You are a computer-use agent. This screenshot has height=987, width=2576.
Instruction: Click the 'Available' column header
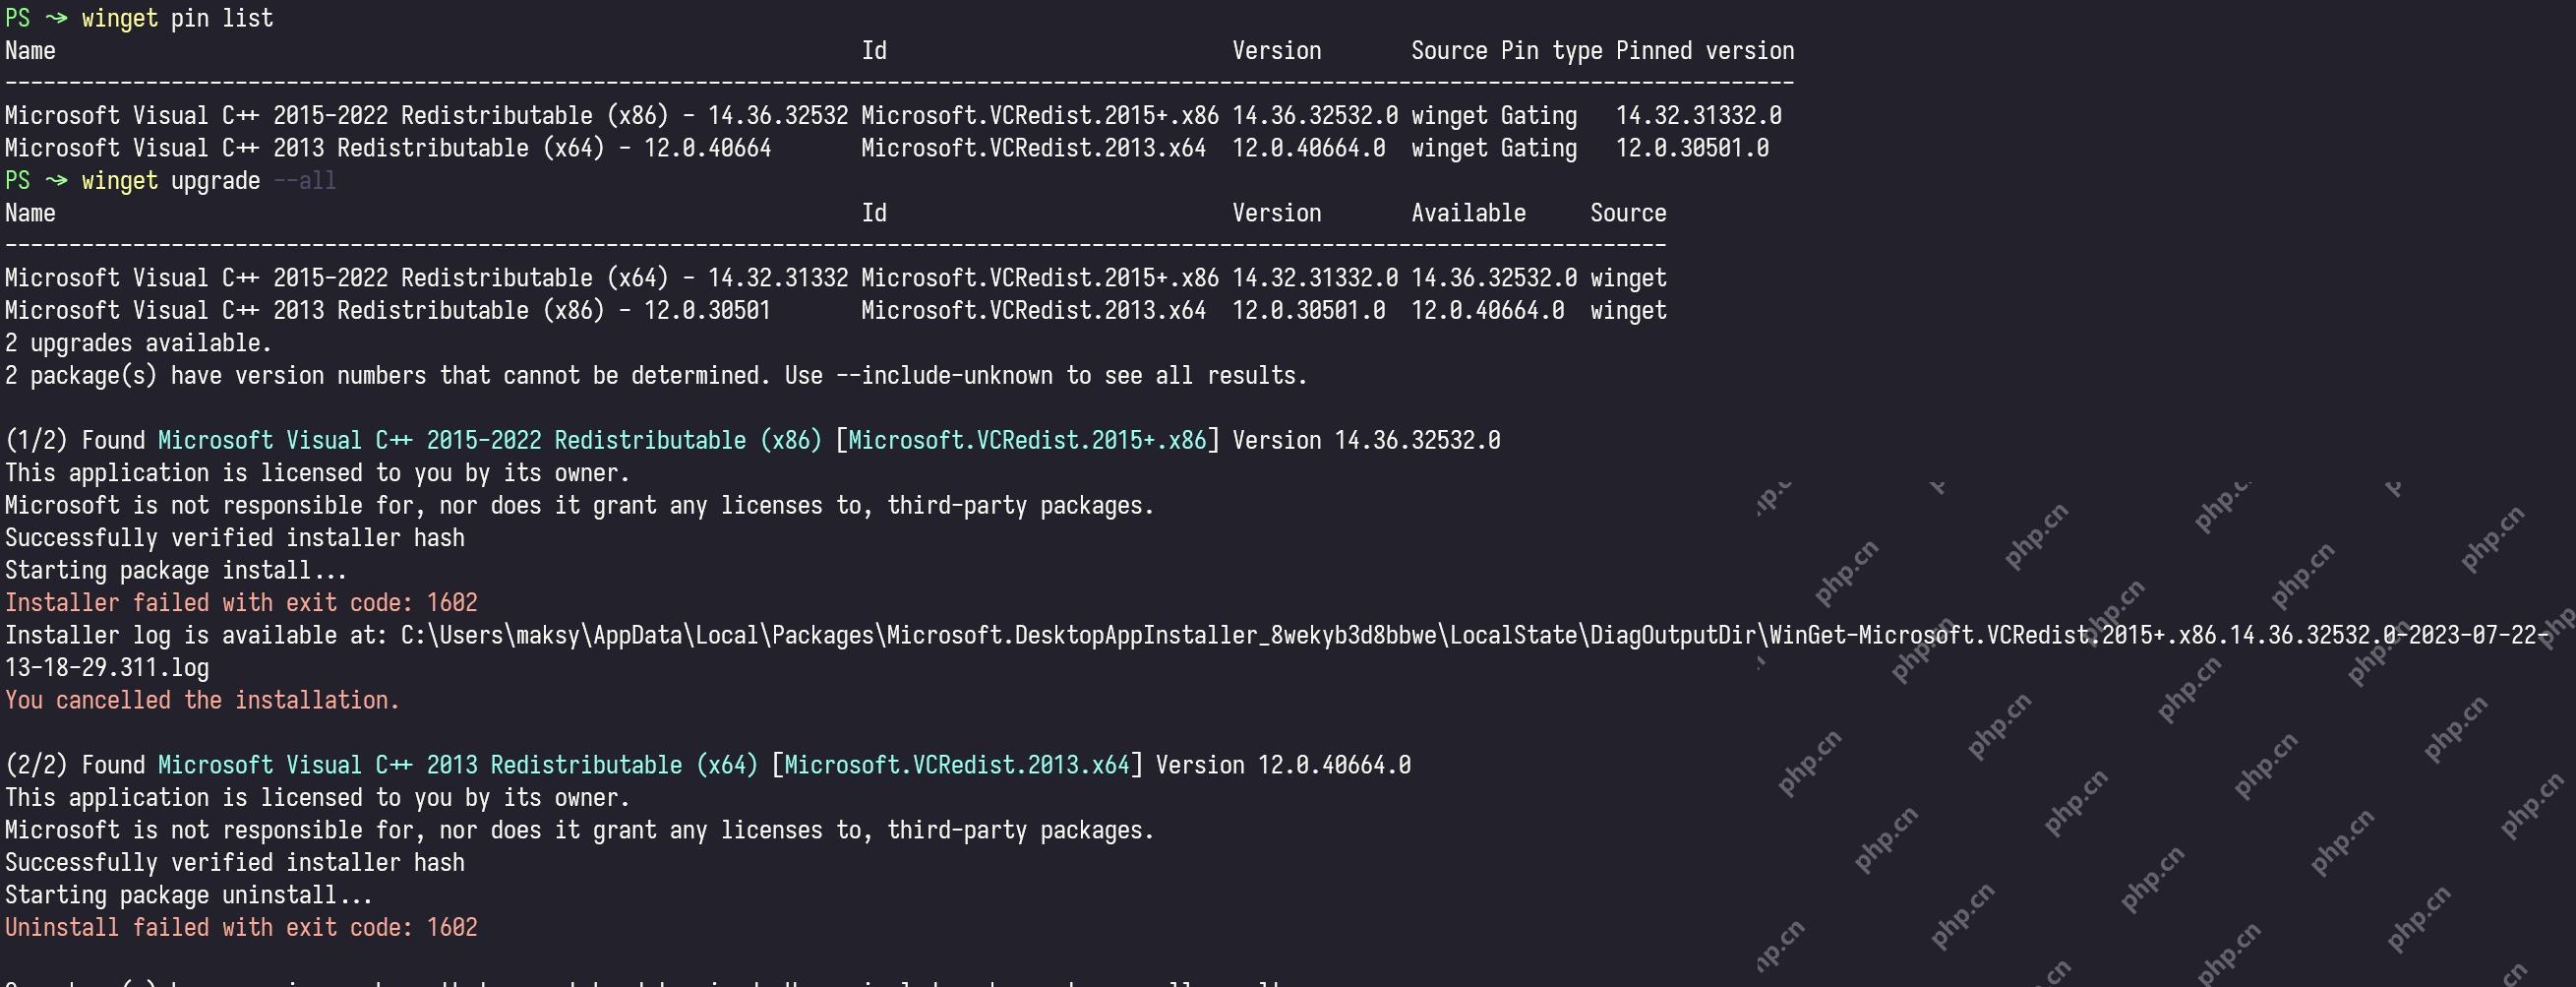point(1468,212)
